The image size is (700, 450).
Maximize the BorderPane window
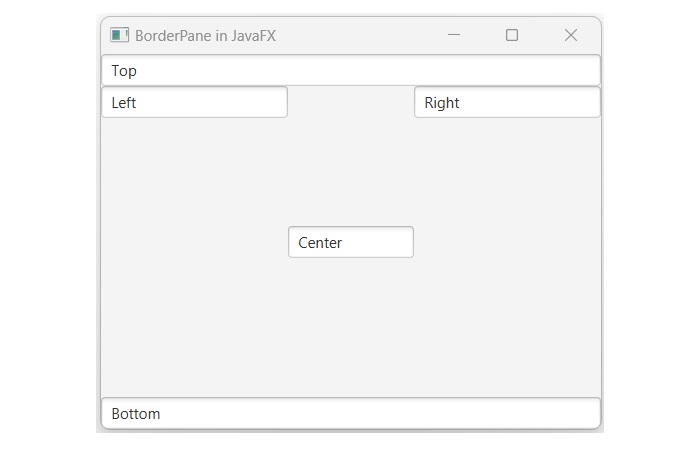(512, 35)
